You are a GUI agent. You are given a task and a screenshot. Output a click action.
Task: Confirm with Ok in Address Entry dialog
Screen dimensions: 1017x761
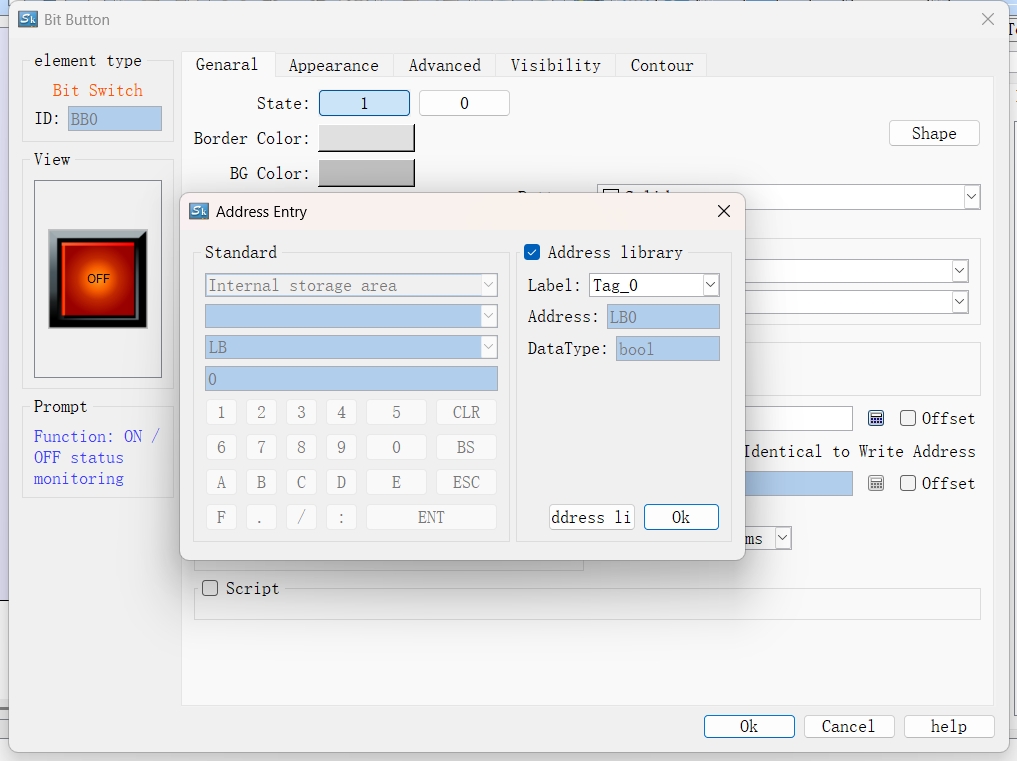[681, 517]
